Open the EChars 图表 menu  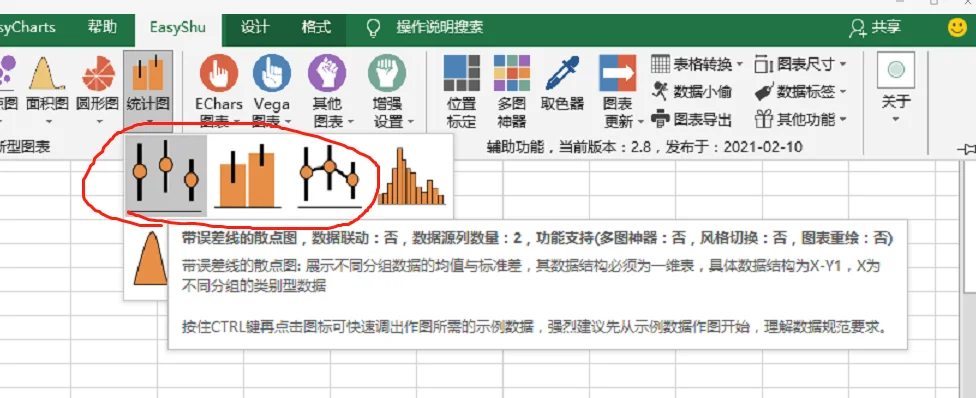(x=218, y=91)
